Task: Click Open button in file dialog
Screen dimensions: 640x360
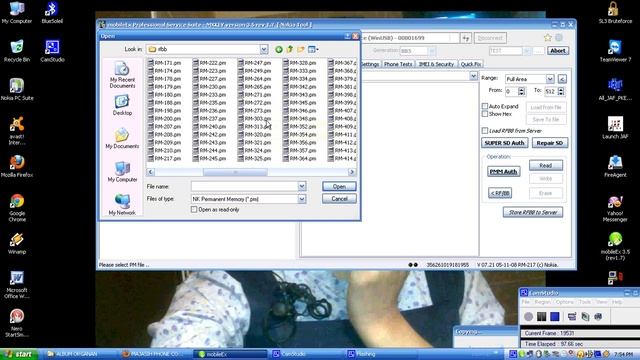Action: coord(339,187)
